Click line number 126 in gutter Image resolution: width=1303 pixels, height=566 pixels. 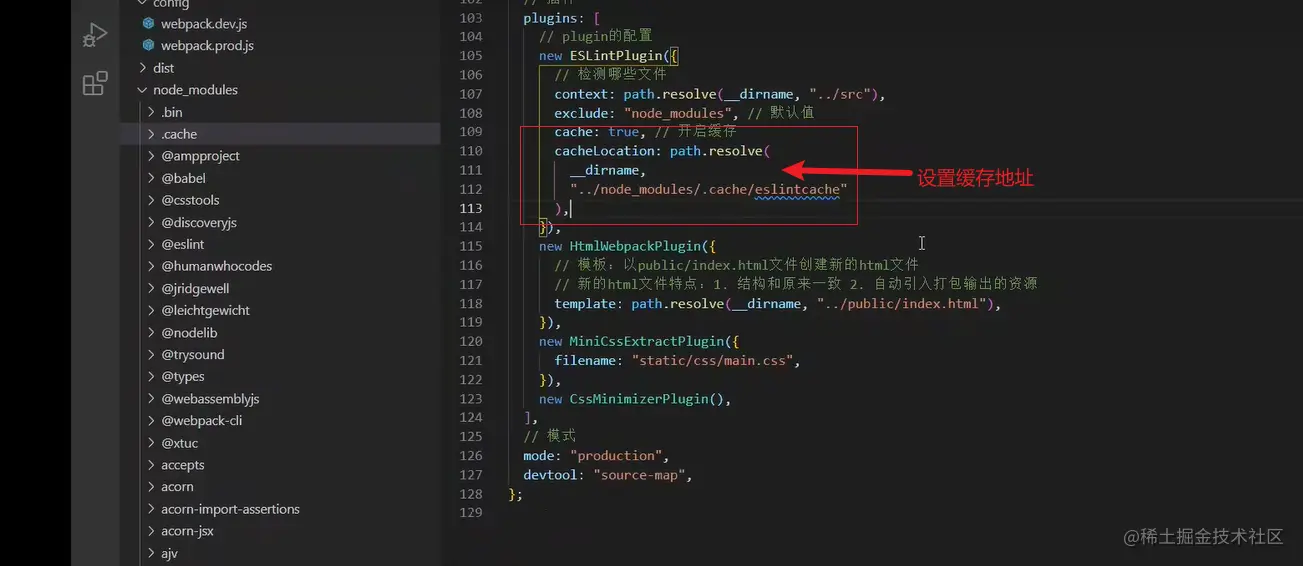tap(470, 455)
